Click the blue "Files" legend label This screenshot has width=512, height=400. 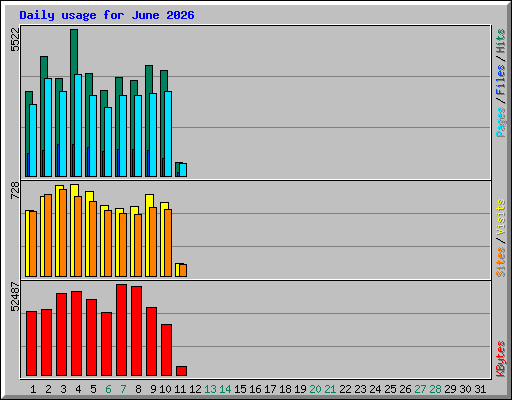coord(500,80)
